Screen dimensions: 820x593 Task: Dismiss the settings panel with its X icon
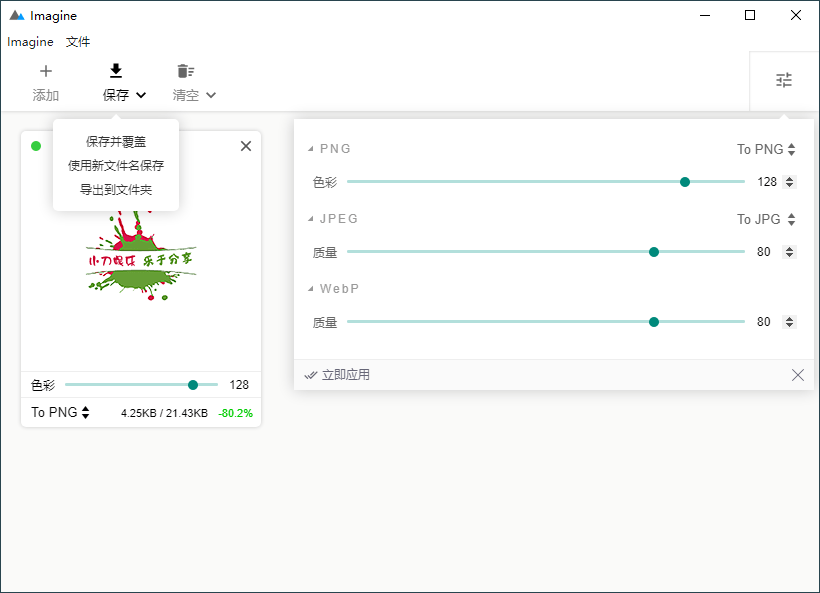click(798, 374)
